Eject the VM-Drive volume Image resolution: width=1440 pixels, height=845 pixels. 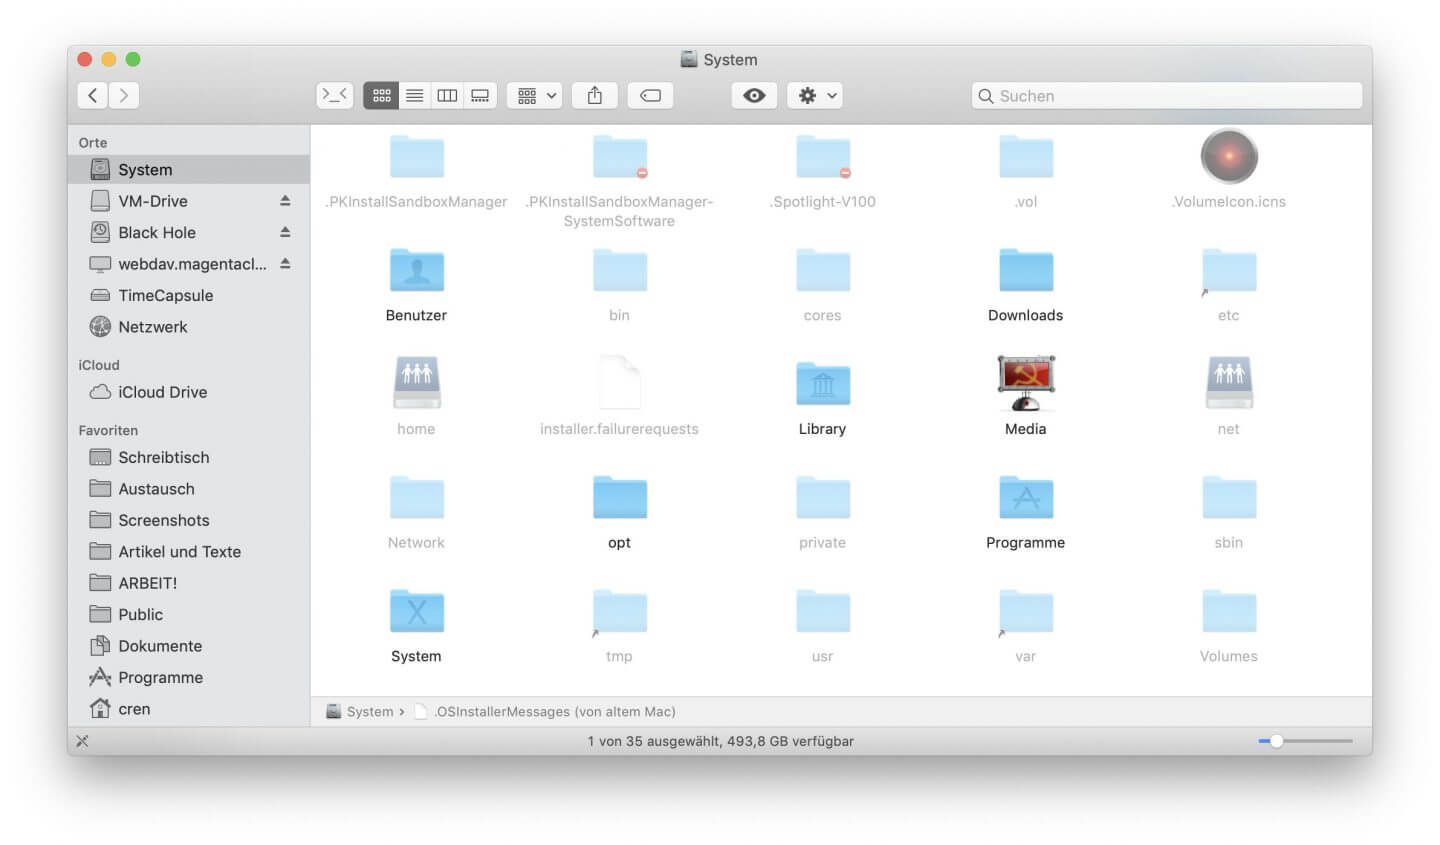pos(285,201)
